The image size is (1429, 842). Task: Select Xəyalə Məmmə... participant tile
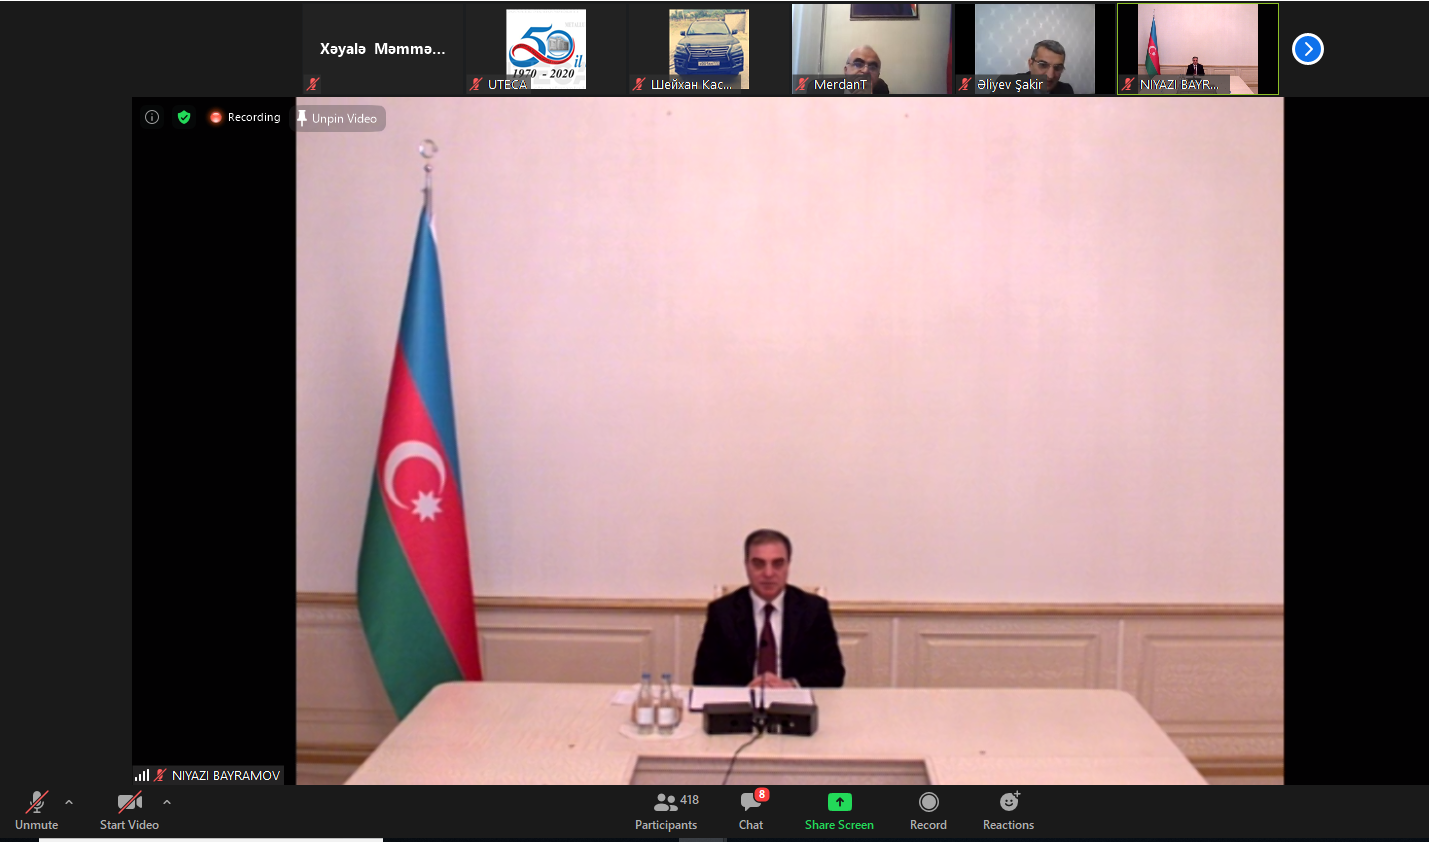382,49
